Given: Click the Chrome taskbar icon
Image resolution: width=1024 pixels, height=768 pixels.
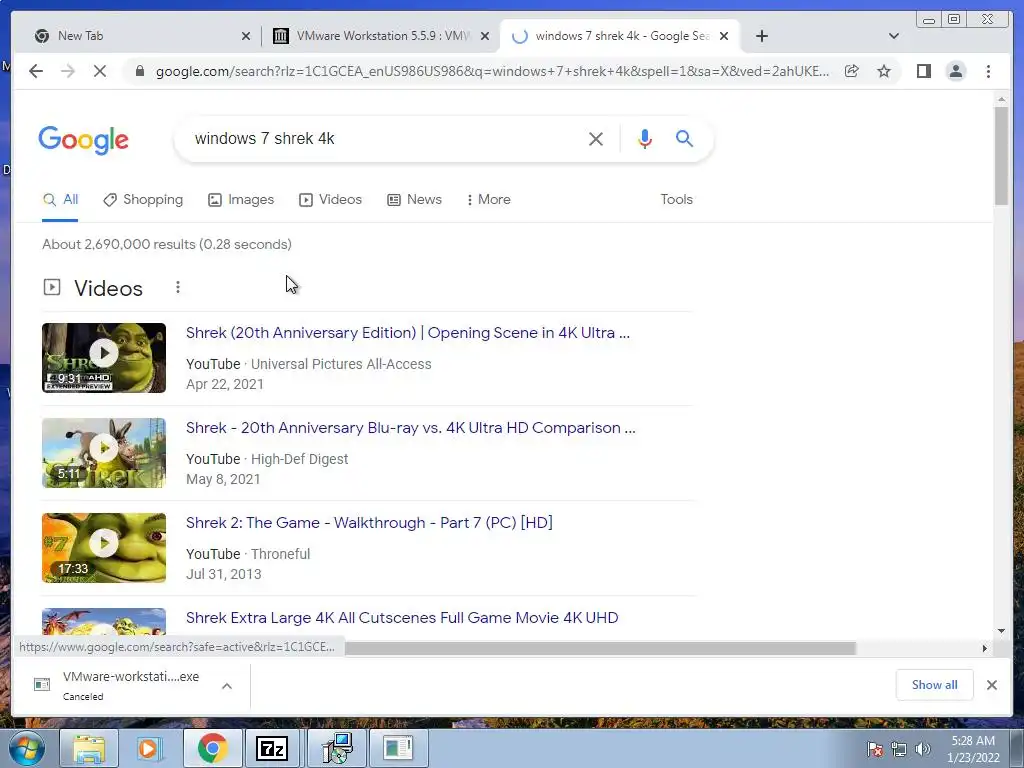Looking at the screenshot, I should [212, 748].
